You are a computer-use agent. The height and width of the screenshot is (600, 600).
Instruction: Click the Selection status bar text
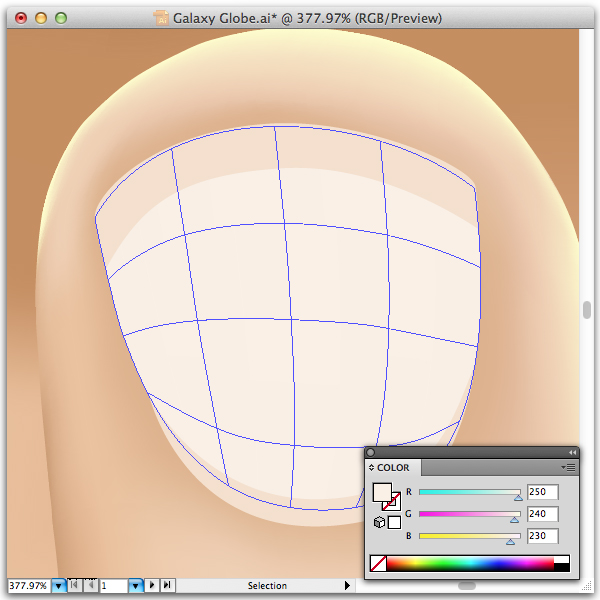click(267, 585)
